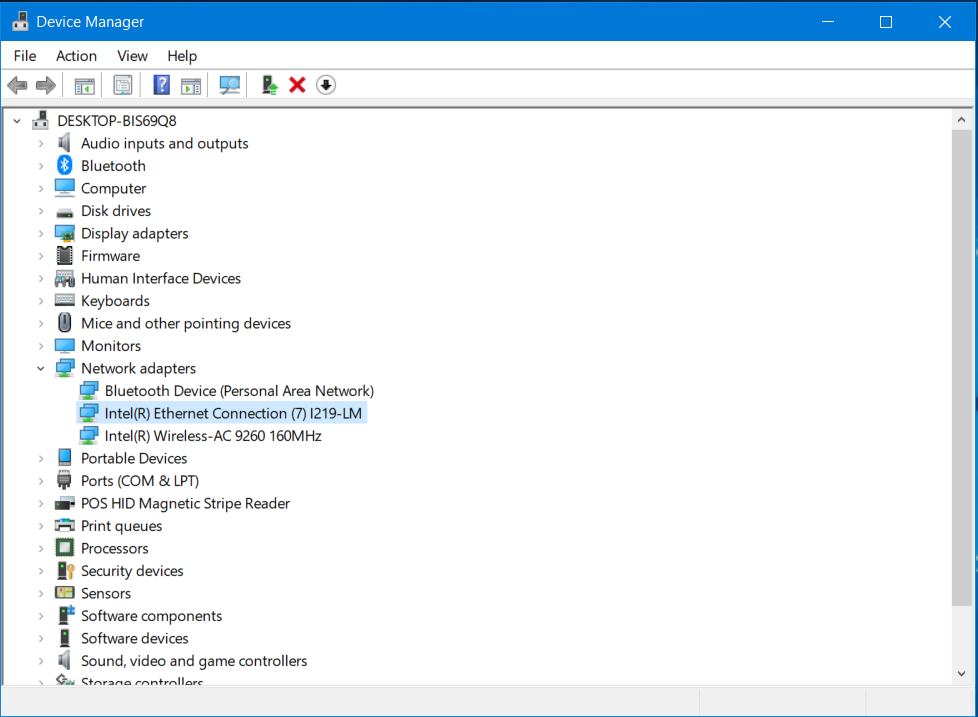The height and width of the screenshot is (717, 978).
Task: Click the Print queues printer icon
Action: [64, 525]
